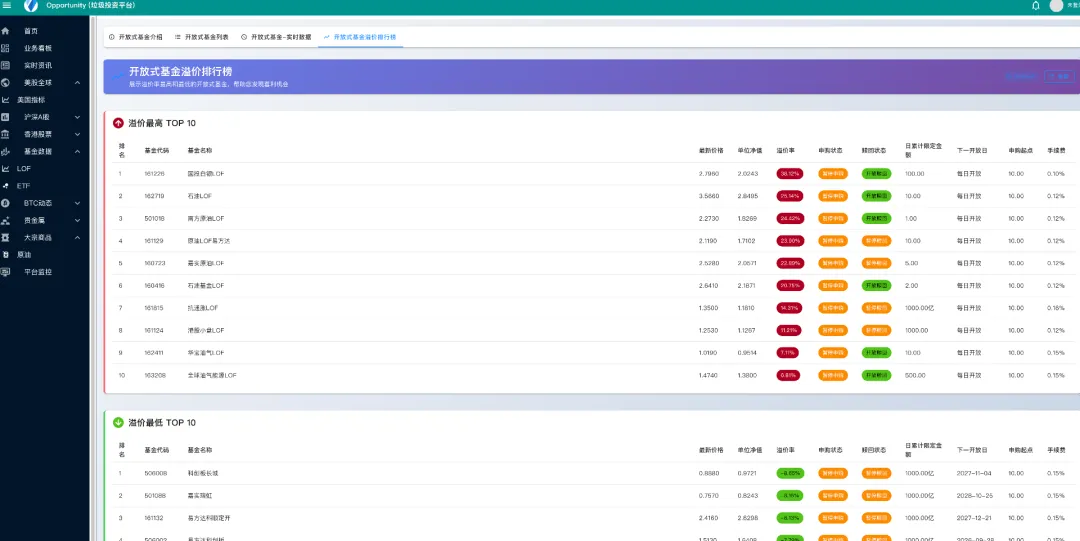The height and width of the screenshot is (541, 1080).
Task: Click fund name 全球油气能源LOF
Action: [x=212, y=375]
